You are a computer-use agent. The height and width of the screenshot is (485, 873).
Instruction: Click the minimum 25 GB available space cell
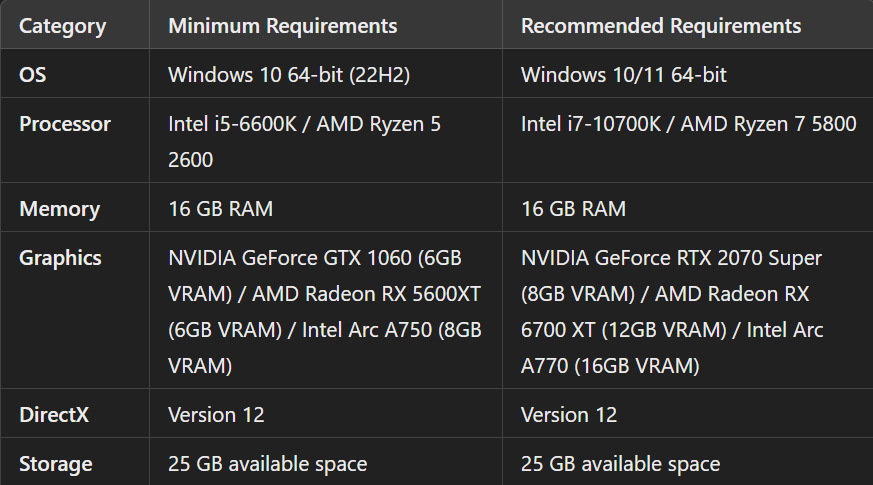267,463
